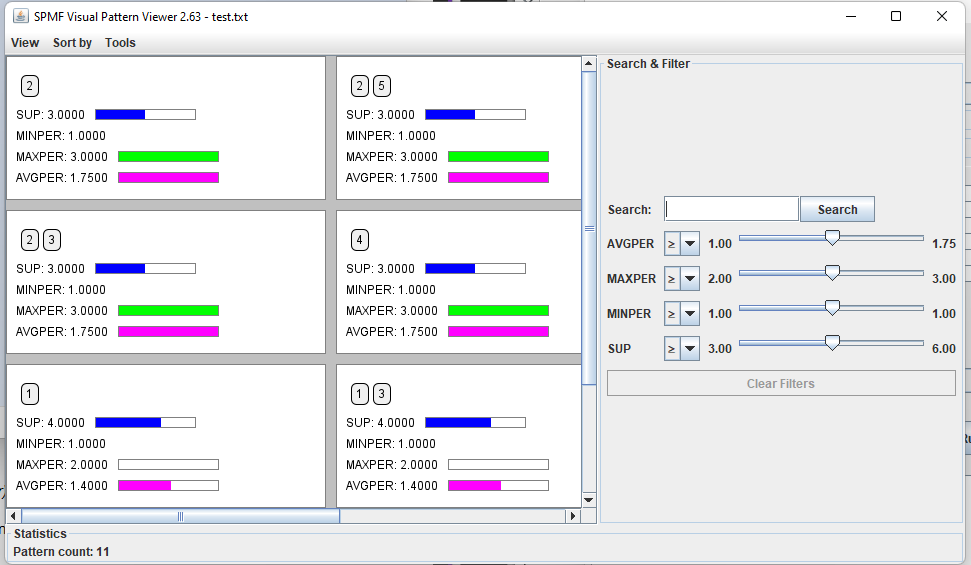971x565 pixels.
Task: Open the MAXPER comparison operator dropdown
Action: click(689, 279)
